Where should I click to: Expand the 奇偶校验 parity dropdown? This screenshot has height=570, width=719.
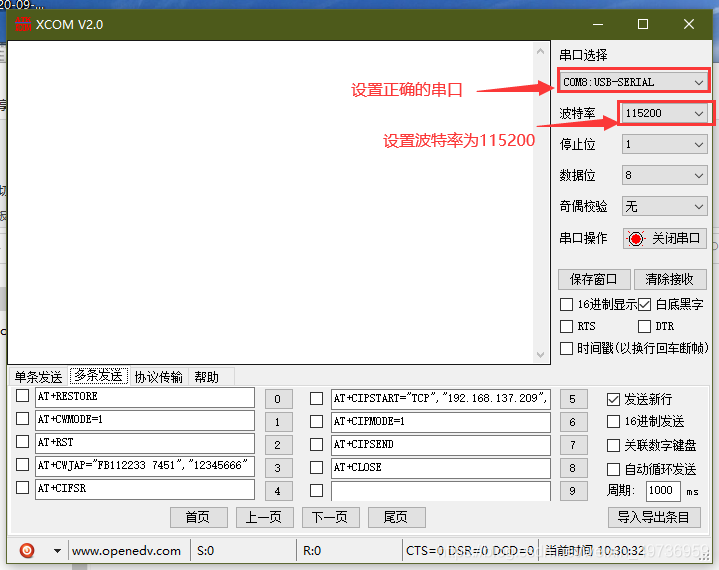click(x=664, y=206)
